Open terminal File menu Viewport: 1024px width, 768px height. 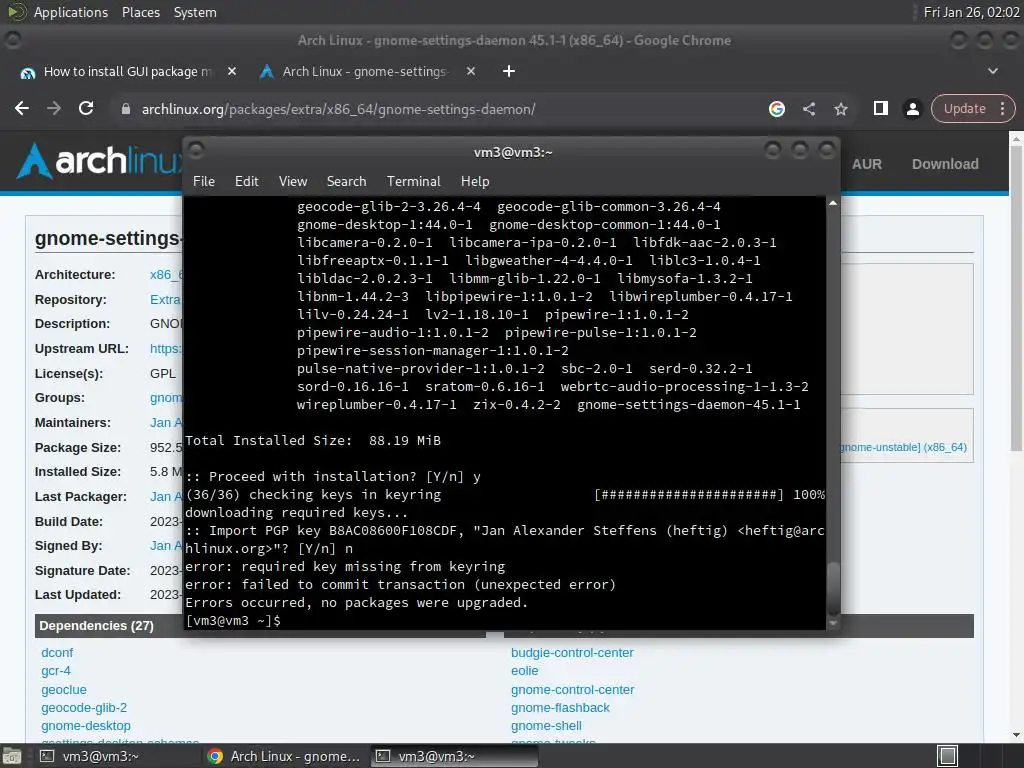point(204,181)
